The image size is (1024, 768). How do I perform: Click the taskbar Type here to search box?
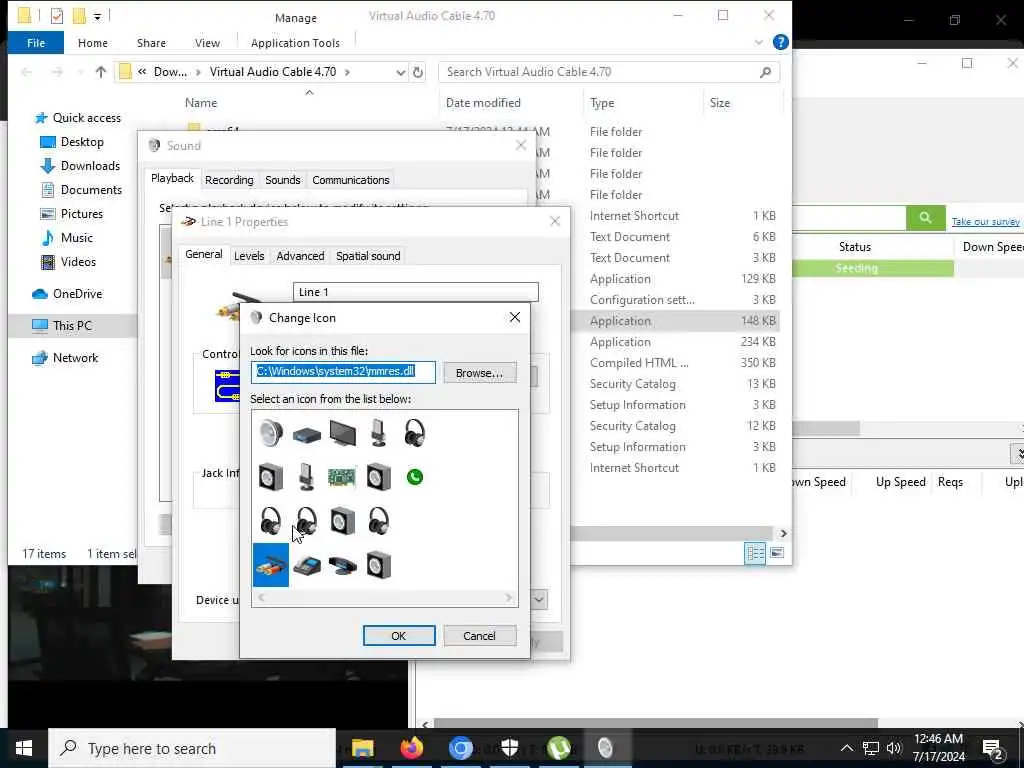pos(192,748)
